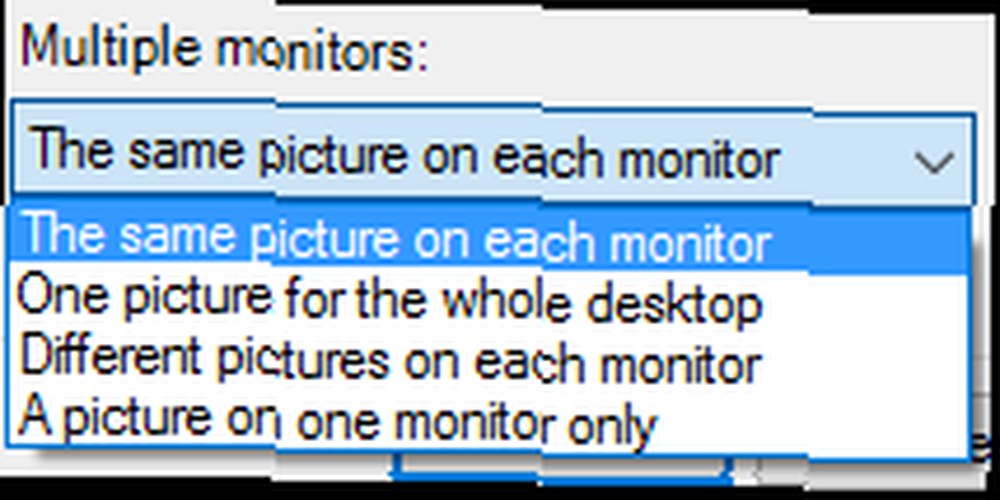Keep same picture on each monitor
Viewport: 1000px width, 500px height.
[490, 237]
